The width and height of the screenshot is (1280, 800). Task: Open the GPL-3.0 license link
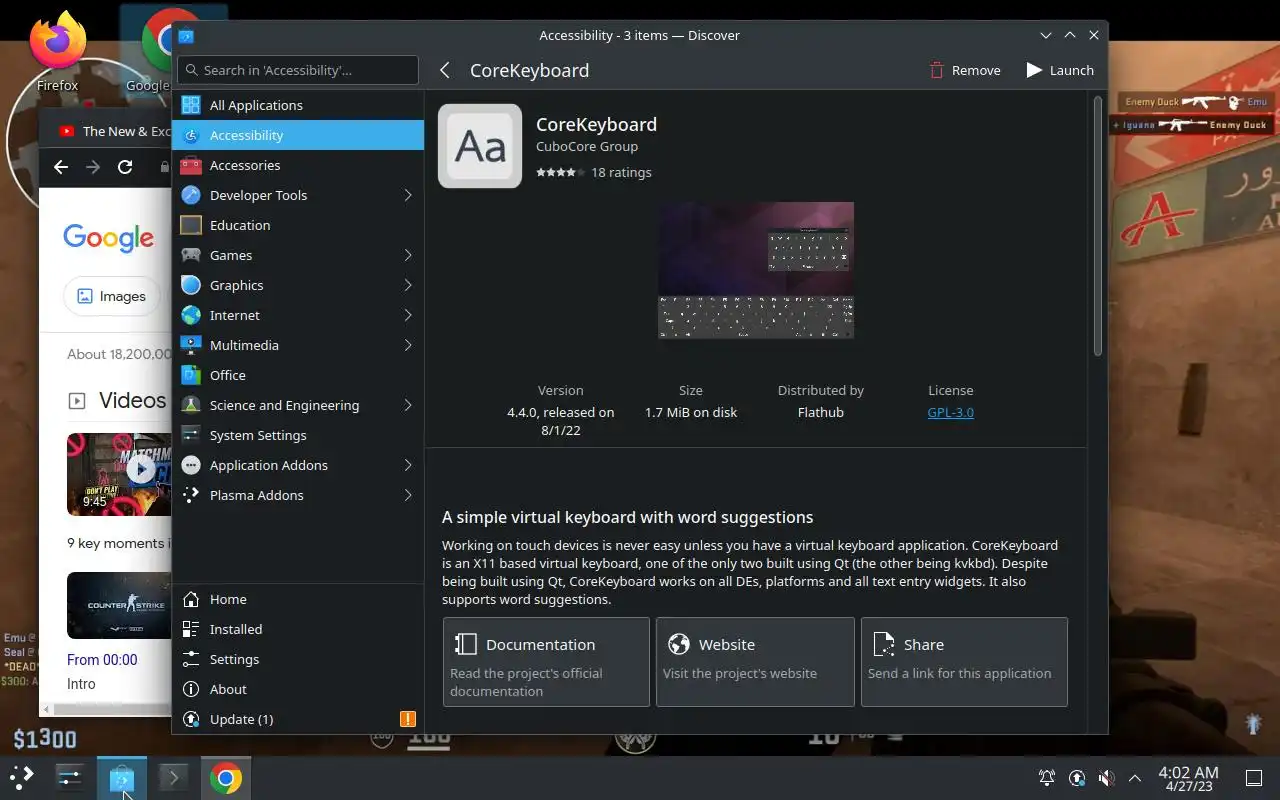[x=950, y=412]
